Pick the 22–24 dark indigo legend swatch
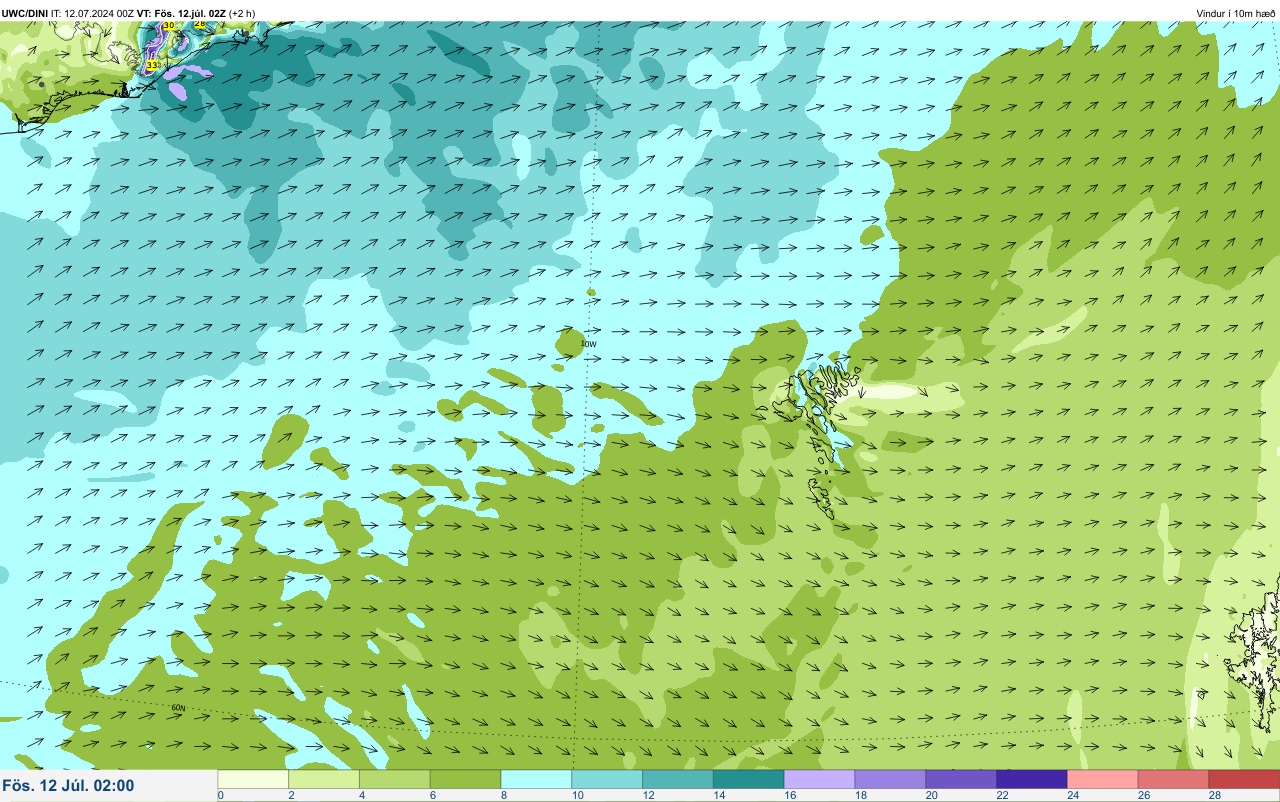 (x=1032, y=779)
